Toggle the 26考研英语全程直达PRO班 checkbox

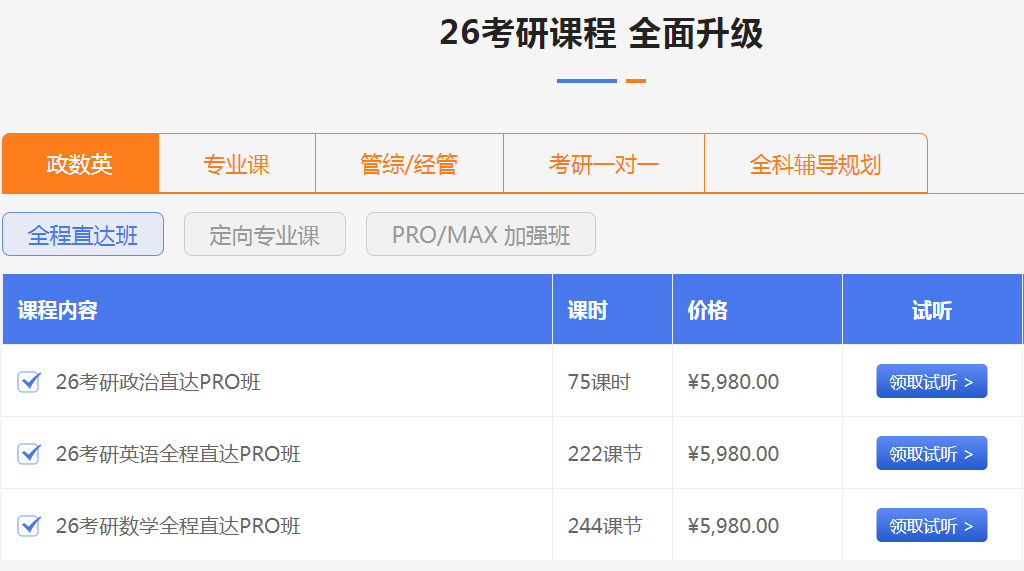[x=29, y=454]
